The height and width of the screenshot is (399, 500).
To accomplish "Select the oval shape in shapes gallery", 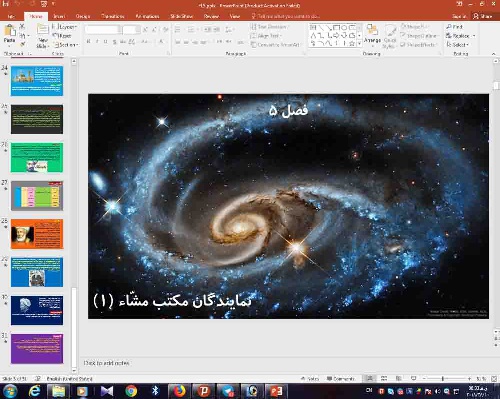I will (x=344, y=27).
